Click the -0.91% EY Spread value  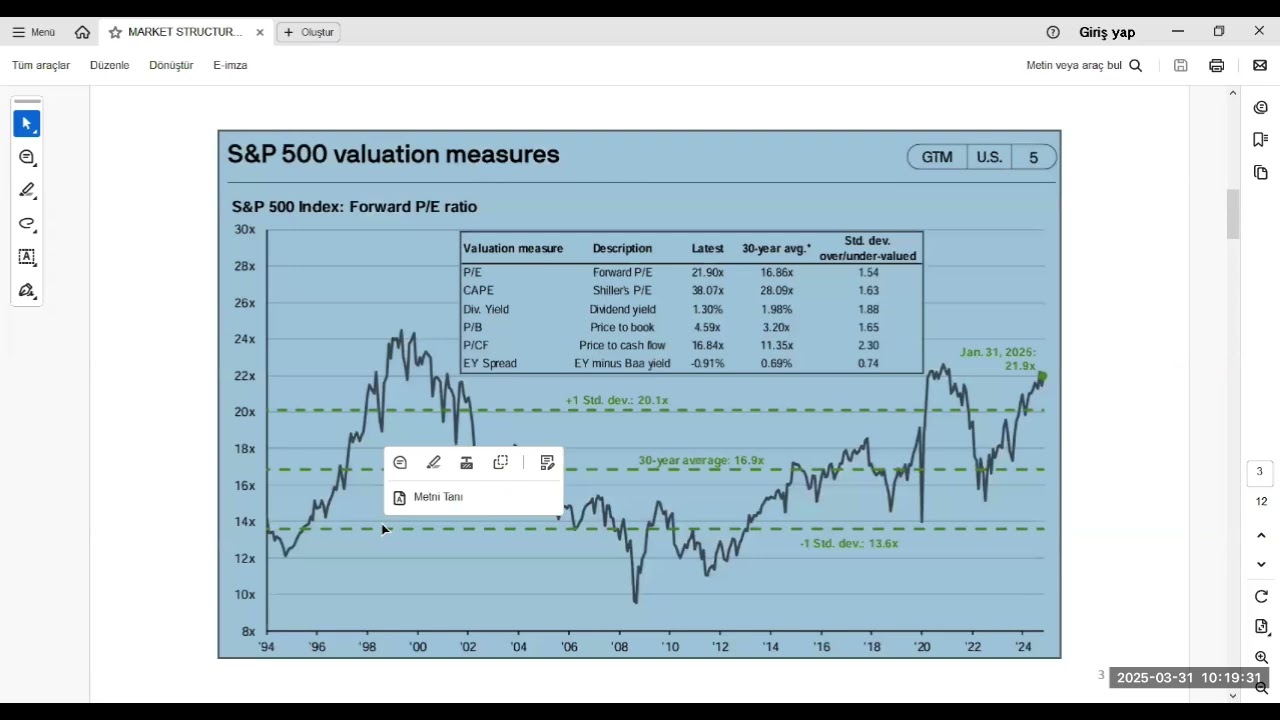[707, 364]
